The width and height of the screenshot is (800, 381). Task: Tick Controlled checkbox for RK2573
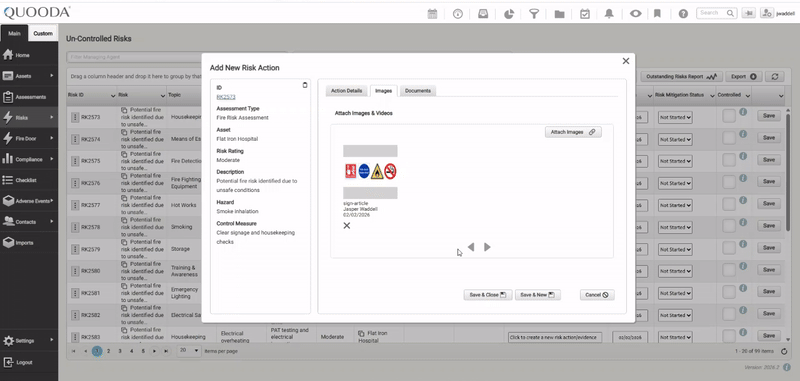[x=729, y=116]
